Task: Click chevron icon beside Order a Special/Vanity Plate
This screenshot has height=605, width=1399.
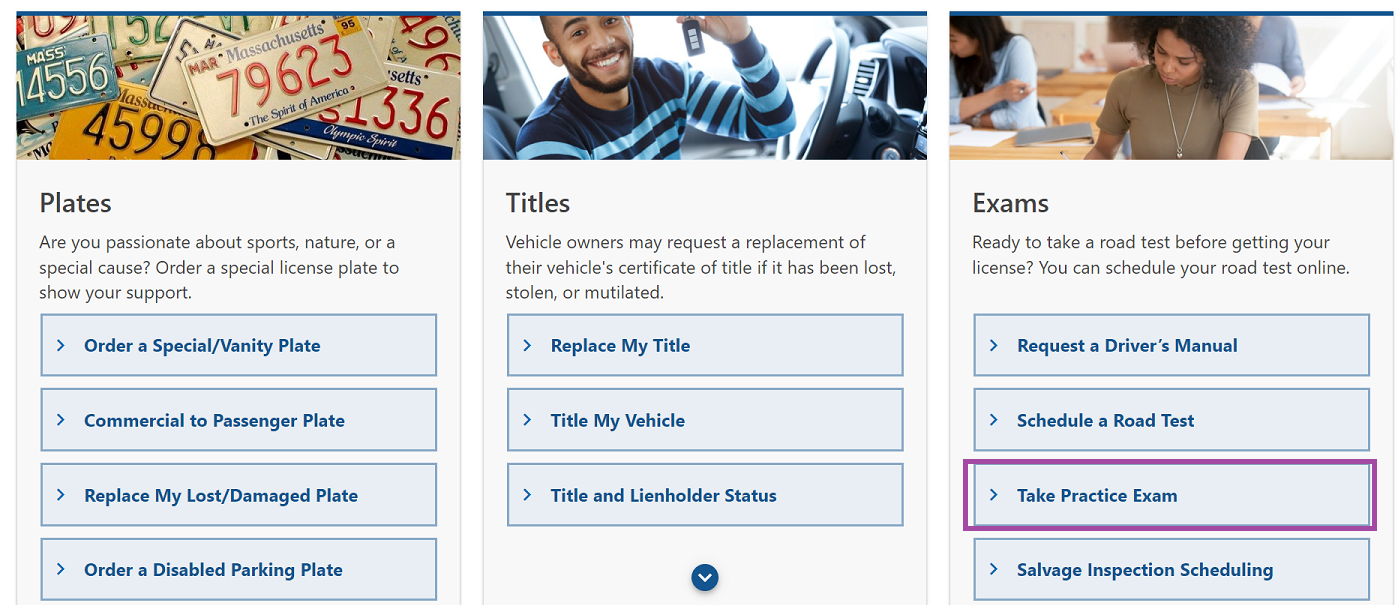Action: (61, 345)
